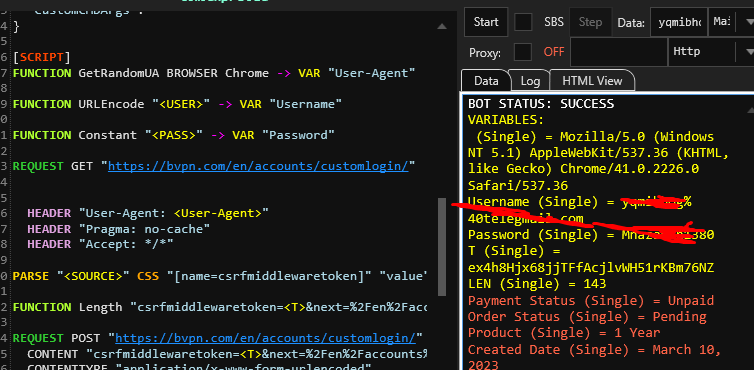Click the script editor vertical scrollbar thumb
Viewport: 754px width, 370px height.
tap(441, 246)
